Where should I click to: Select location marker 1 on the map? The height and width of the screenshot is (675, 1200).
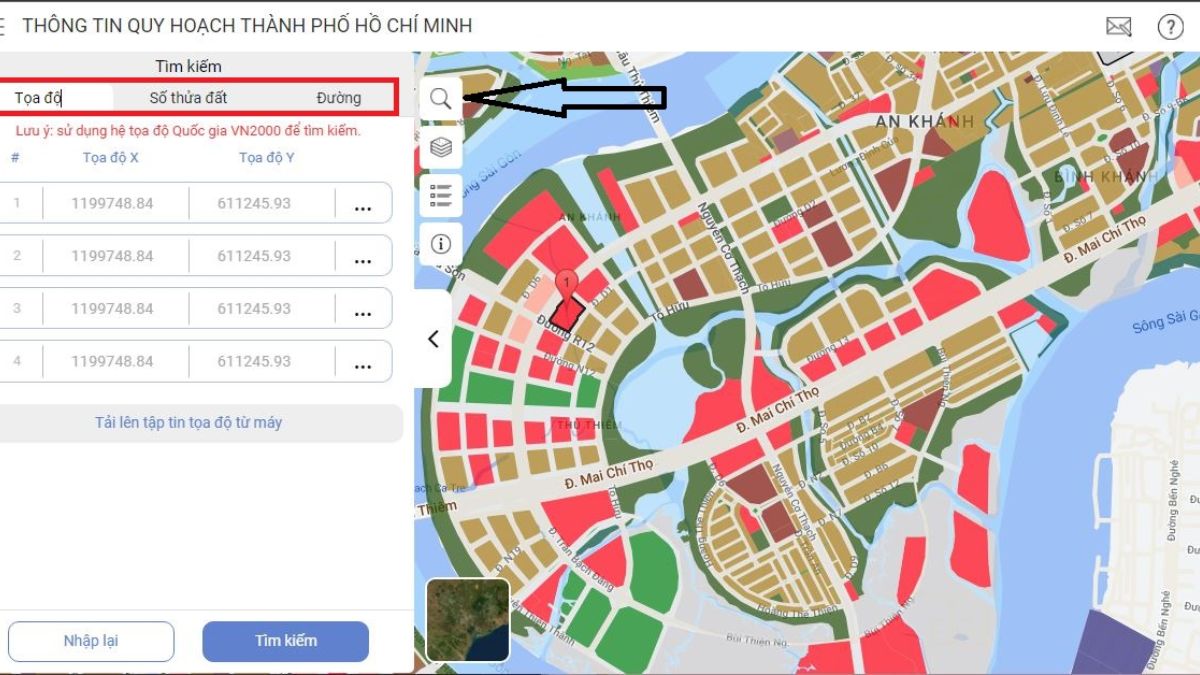click(x=566, y=285)
